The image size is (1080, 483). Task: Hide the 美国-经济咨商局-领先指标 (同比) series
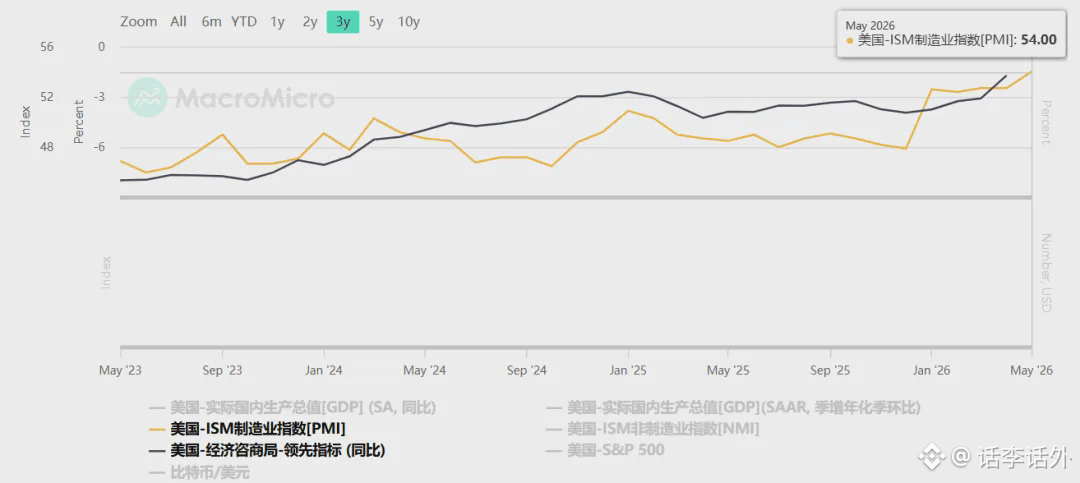(x=267, y=451)
